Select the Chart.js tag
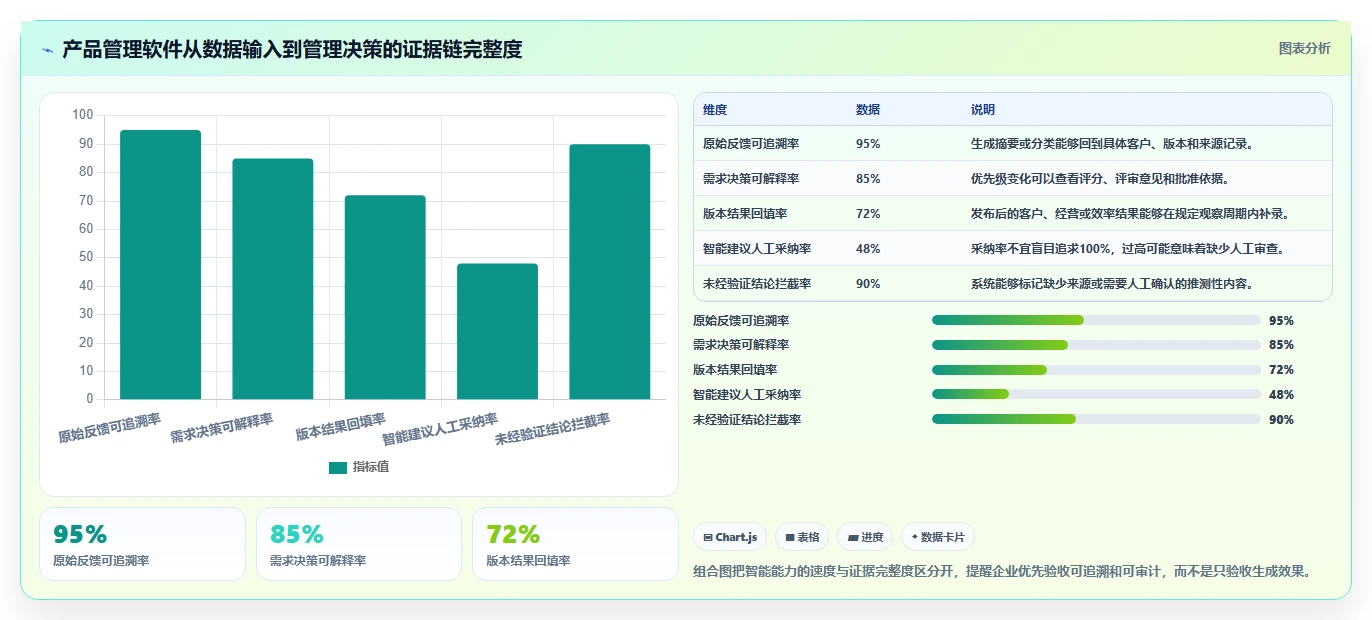This screenshot has height=620, width=1372. pyautogui.click(x=730, y=537)
